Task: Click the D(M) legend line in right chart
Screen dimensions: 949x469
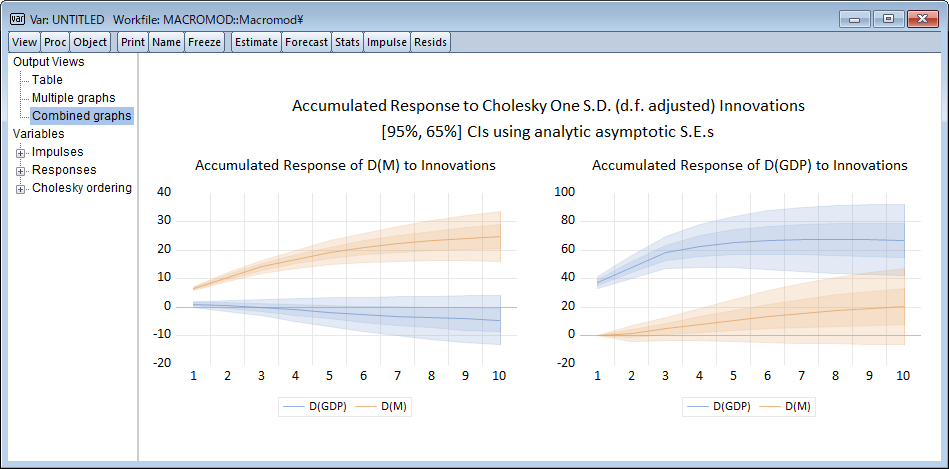Action: click(x=769, y=407)
